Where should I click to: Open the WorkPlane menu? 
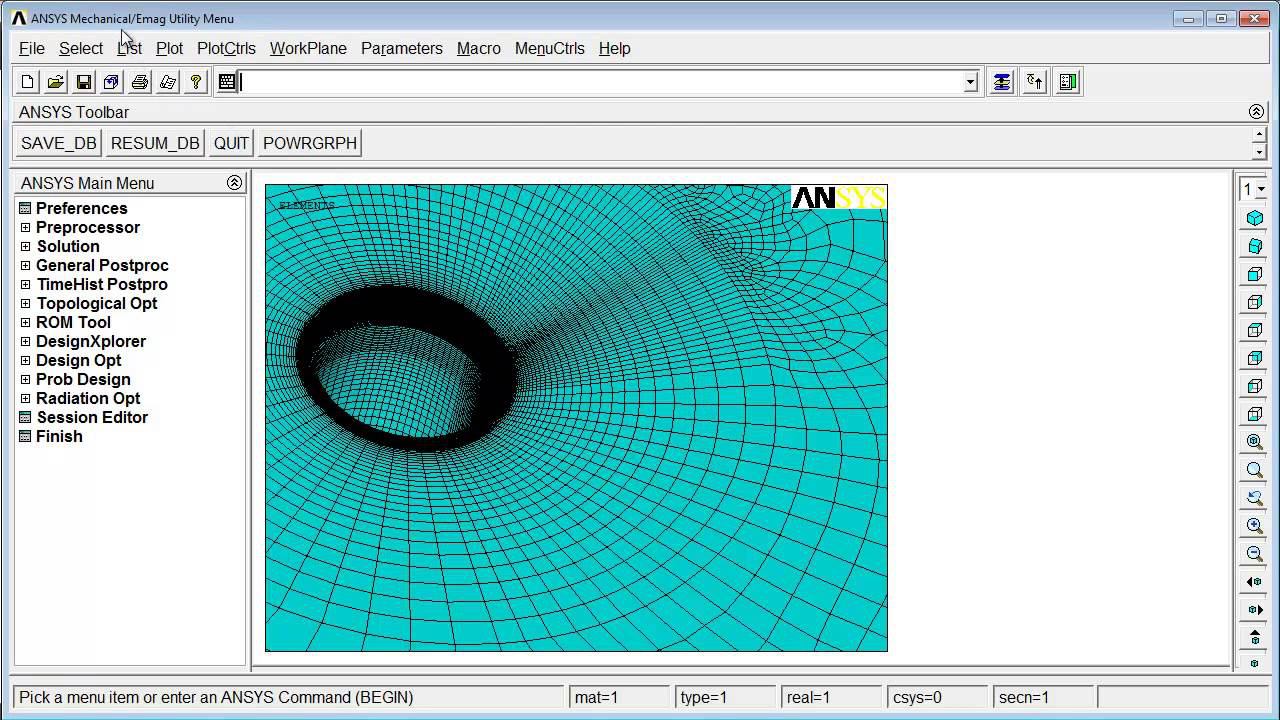pos(308,48)
